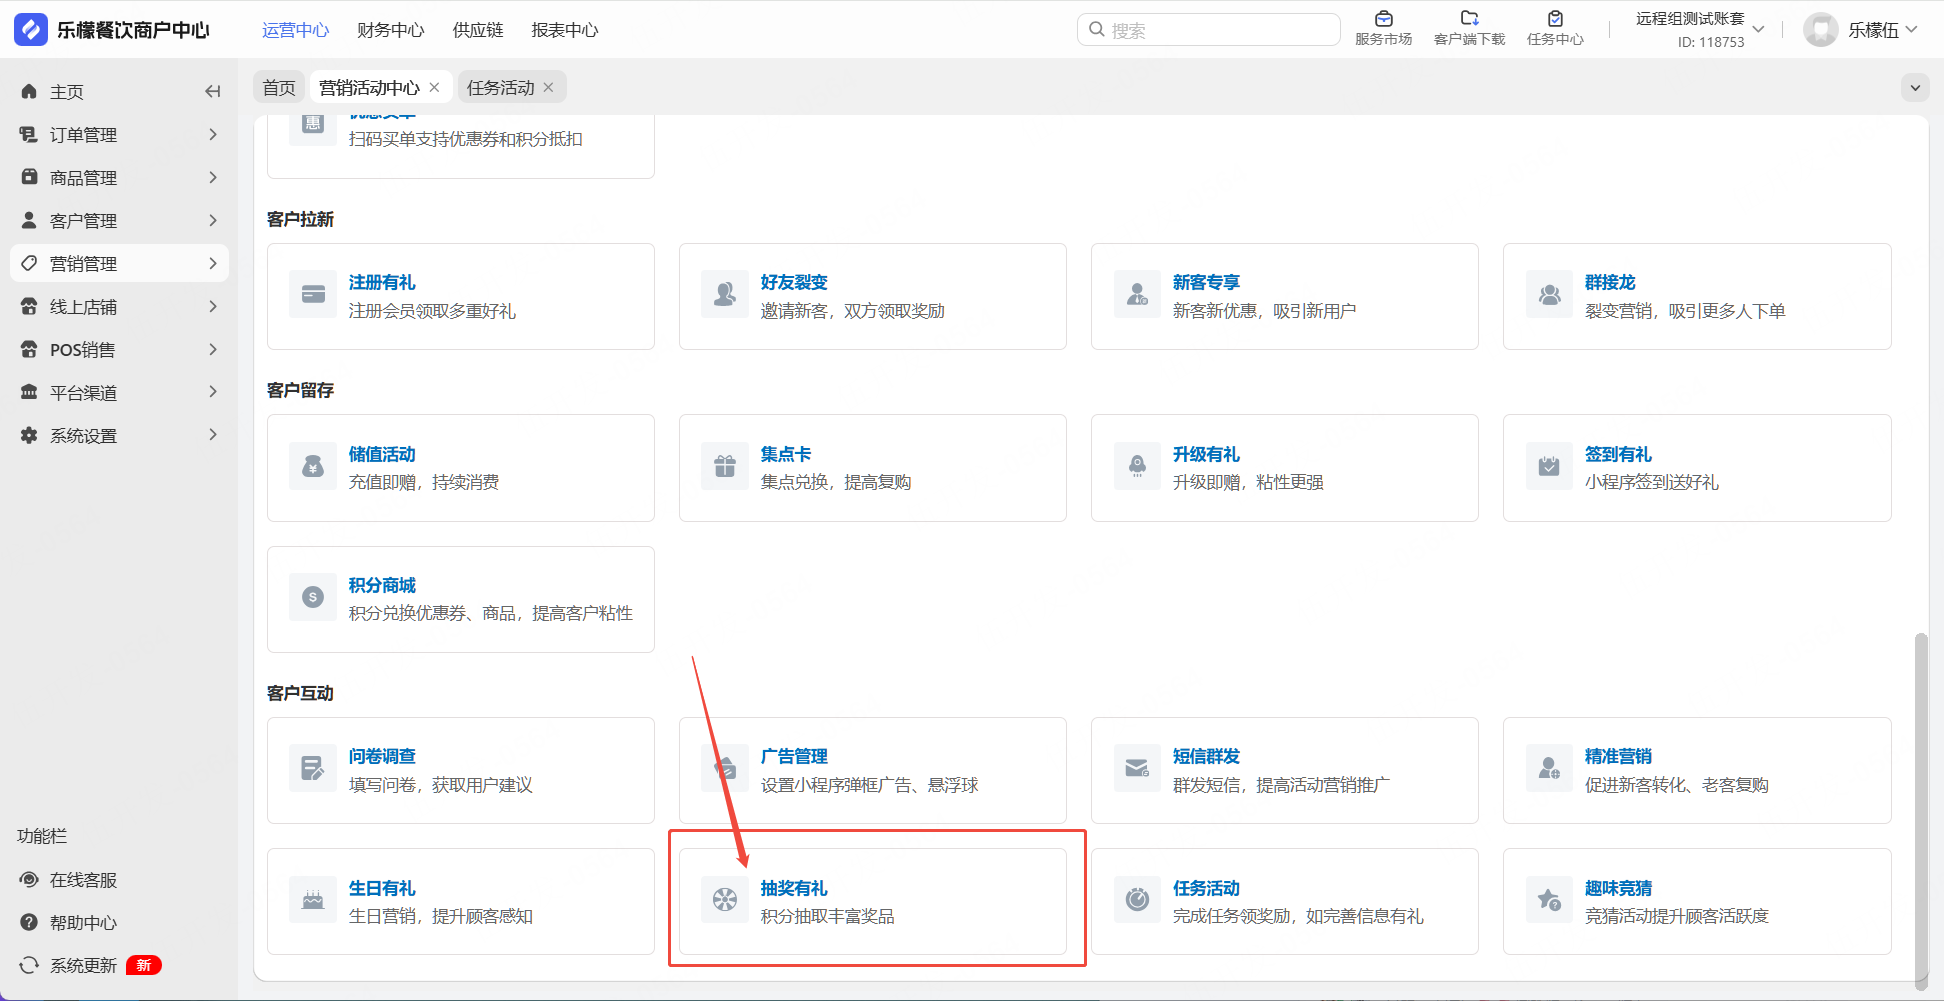Click the 乐檬伍 user avatar
Screen dimensions: 1944x1001
[x=1821, y=30]
